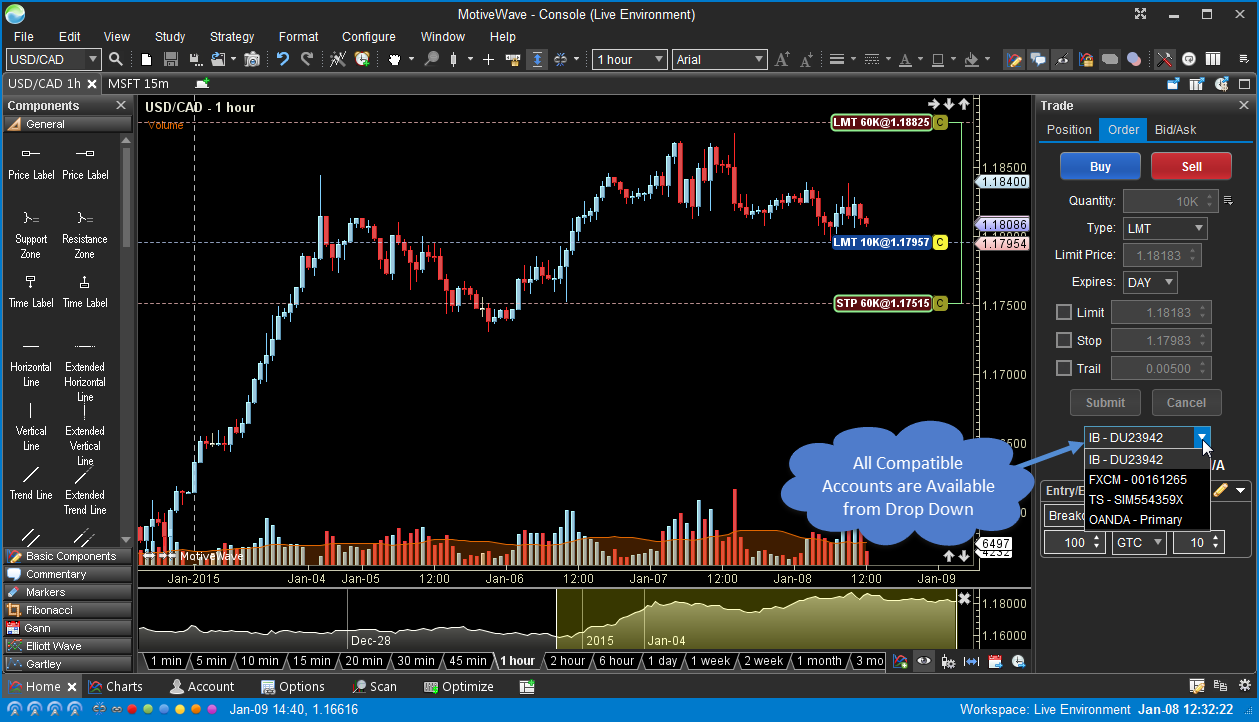The image size is (1259, 722).
Task: Toggle the pencil drawing mode icon in toolbar
Action: click(1014, 60)
